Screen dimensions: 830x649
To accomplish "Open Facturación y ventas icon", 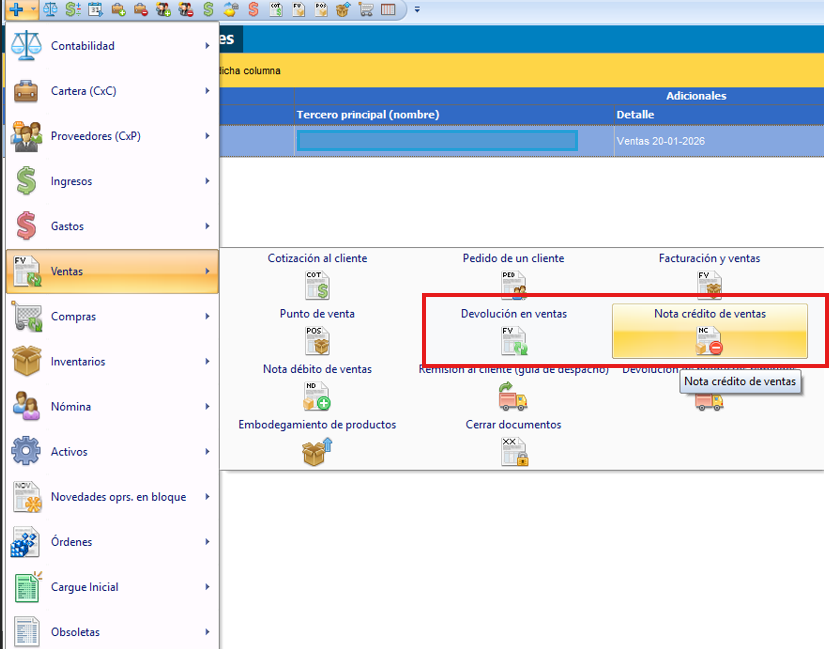I will (709, 284).
